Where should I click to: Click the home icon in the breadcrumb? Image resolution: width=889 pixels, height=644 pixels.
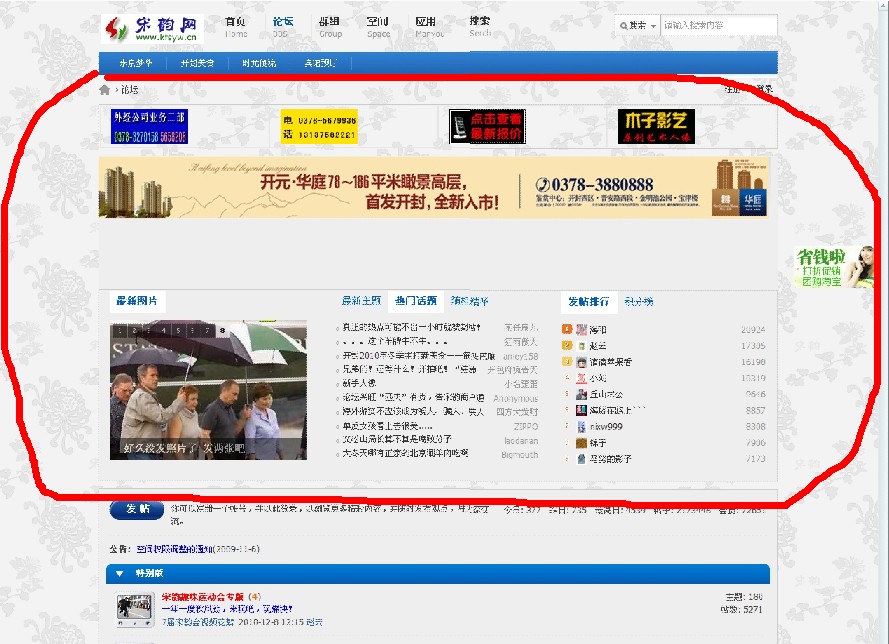[x=104, y=90]
